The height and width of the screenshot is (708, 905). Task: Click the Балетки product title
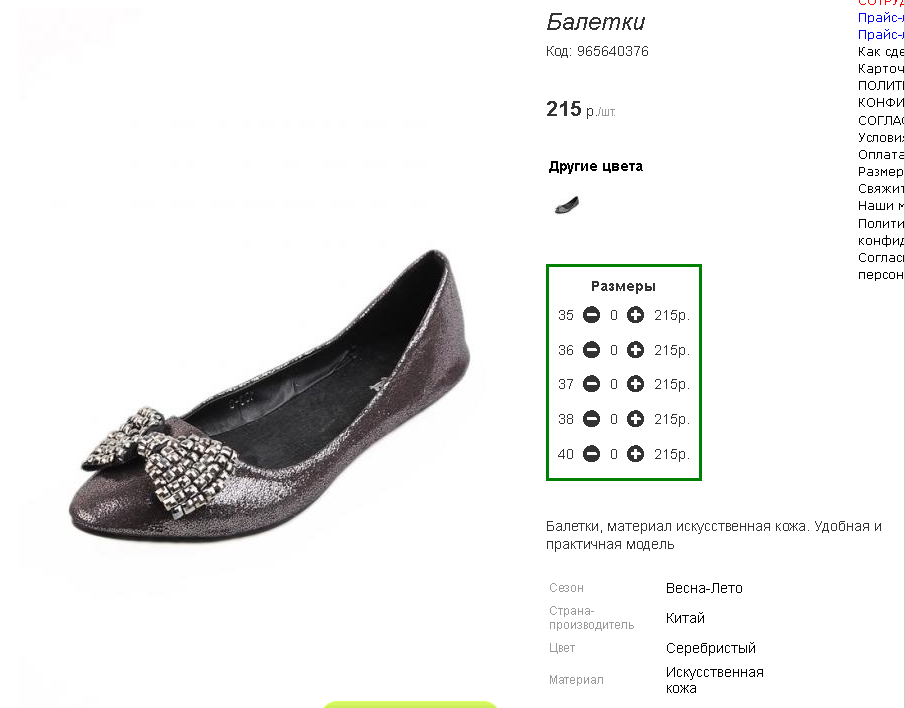click(x=596, y=22)
